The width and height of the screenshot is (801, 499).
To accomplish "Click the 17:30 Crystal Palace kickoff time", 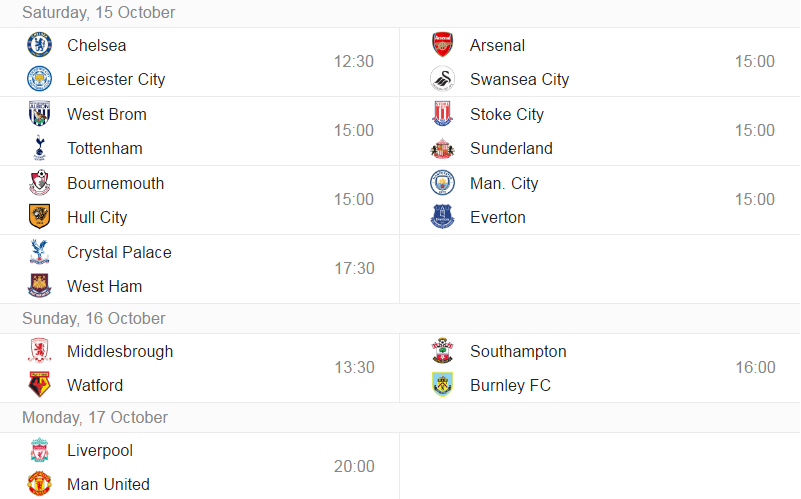I will 355,268.
